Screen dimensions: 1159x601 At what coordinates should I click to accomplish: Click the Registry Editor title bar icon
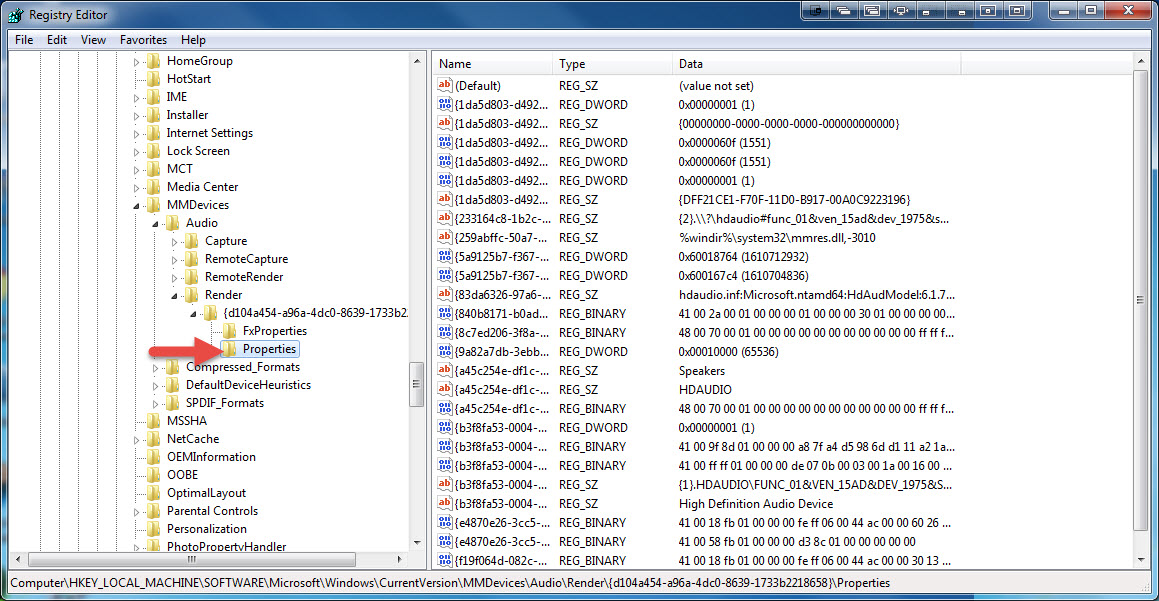[x=14, y=14]
